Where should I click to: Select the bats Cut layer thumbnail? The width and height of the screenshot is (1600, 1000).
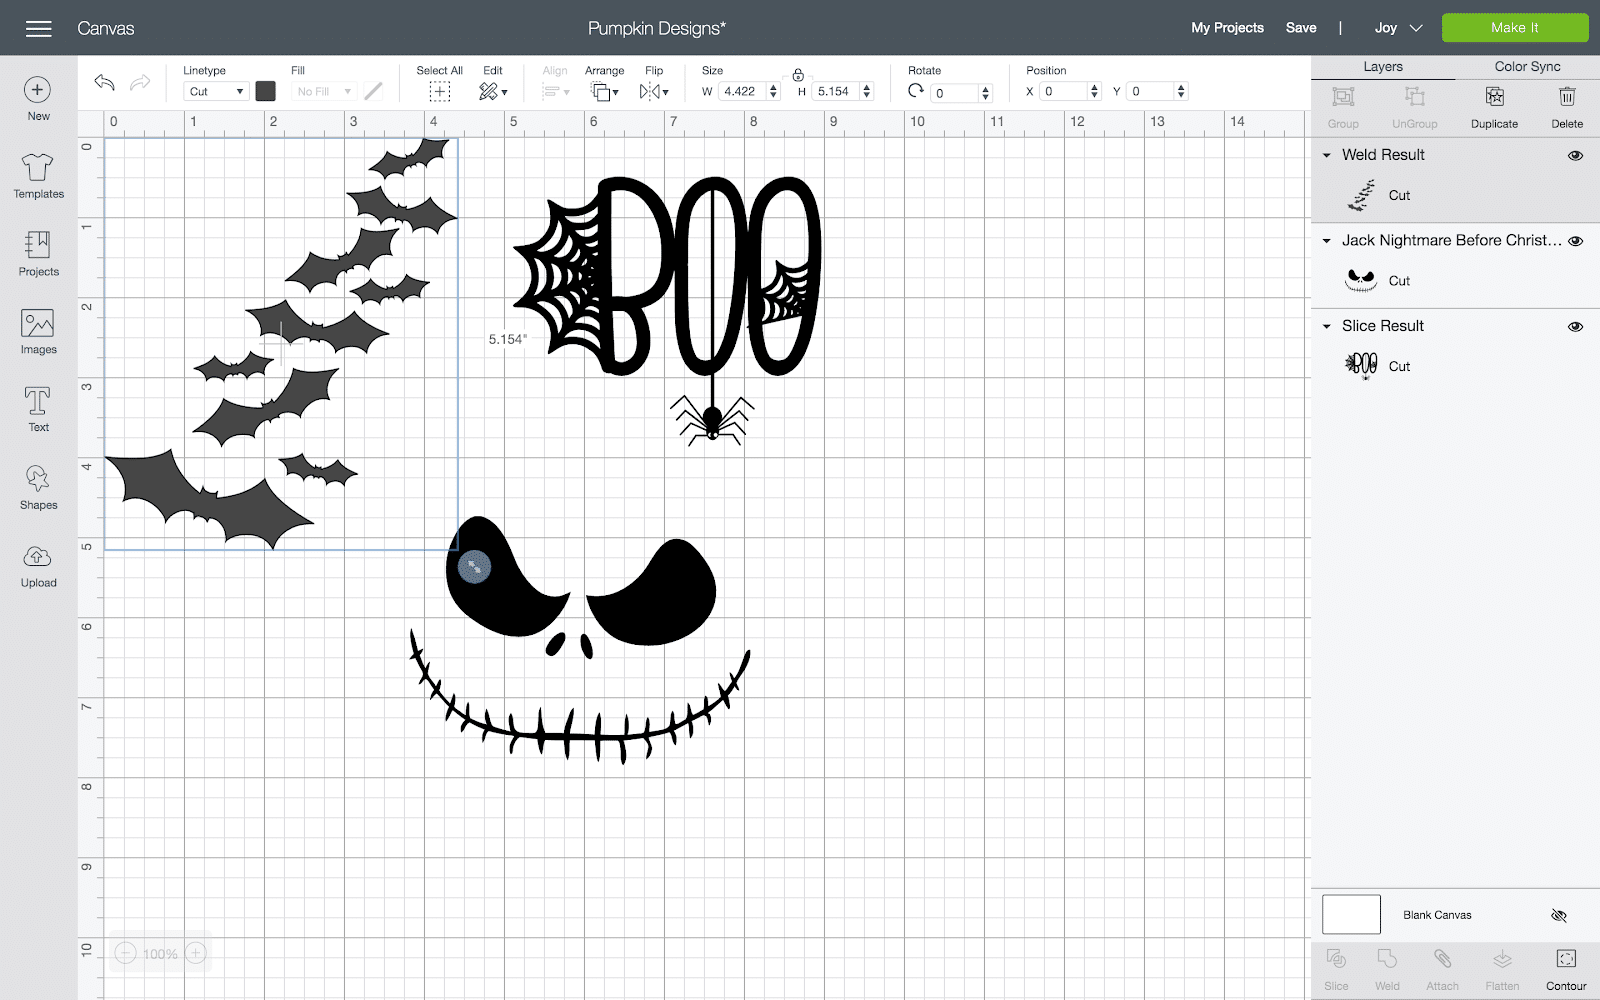[1361, 196]
